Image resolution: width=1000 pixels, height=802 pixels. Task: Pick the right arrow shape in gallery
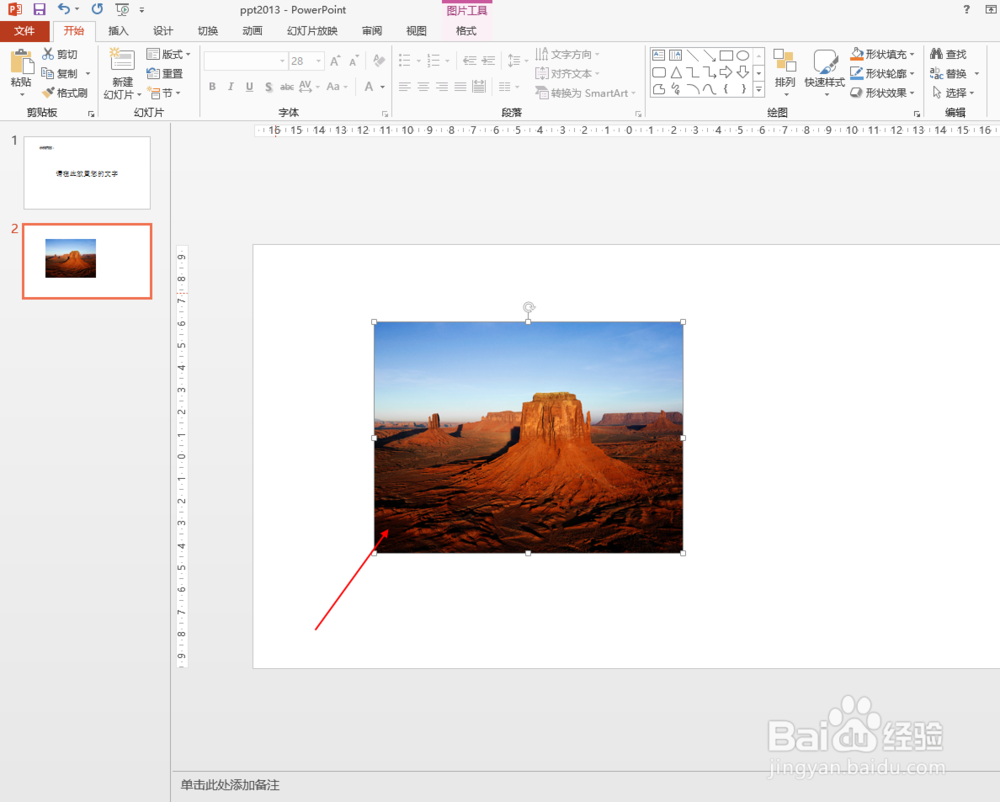click(x=726, y=72)
